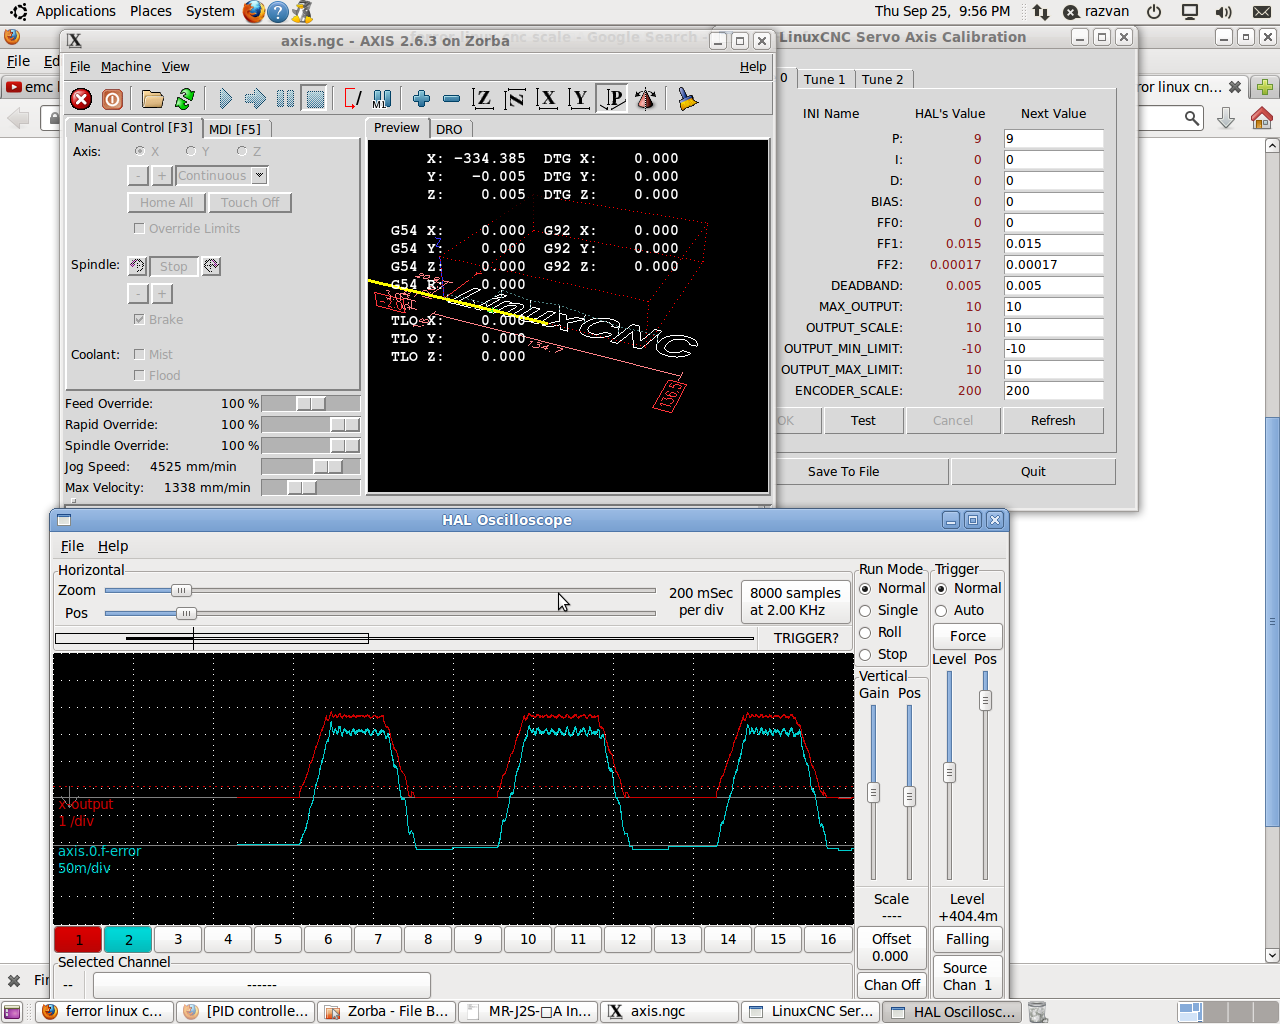Set preview to Z top view

pos(483,99)
